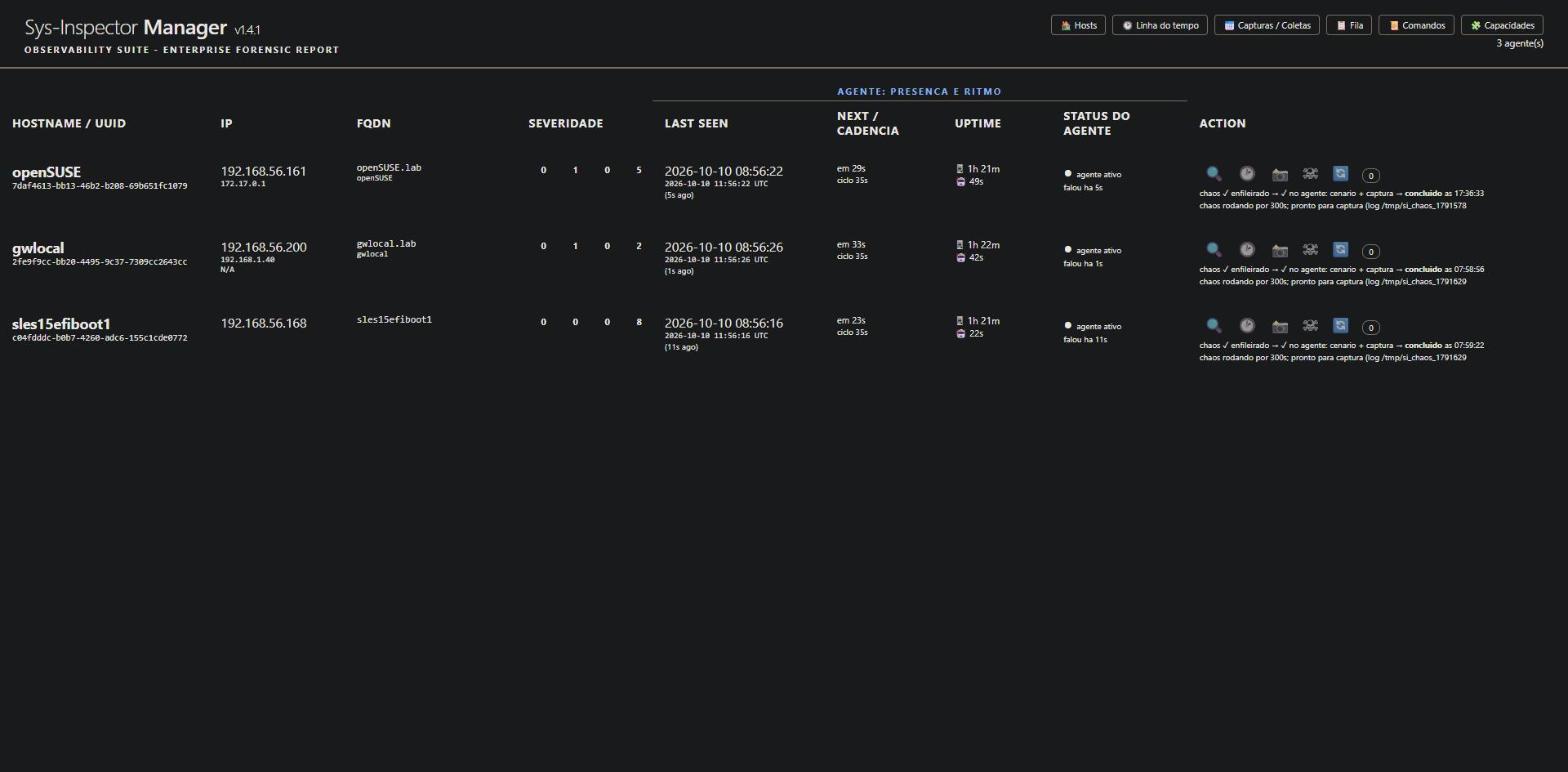This screenshot has width=1568, height=772.
Task: Click the queue counter badge for gwlocal
Action: pyautogui.click(x=1371, y=251)
